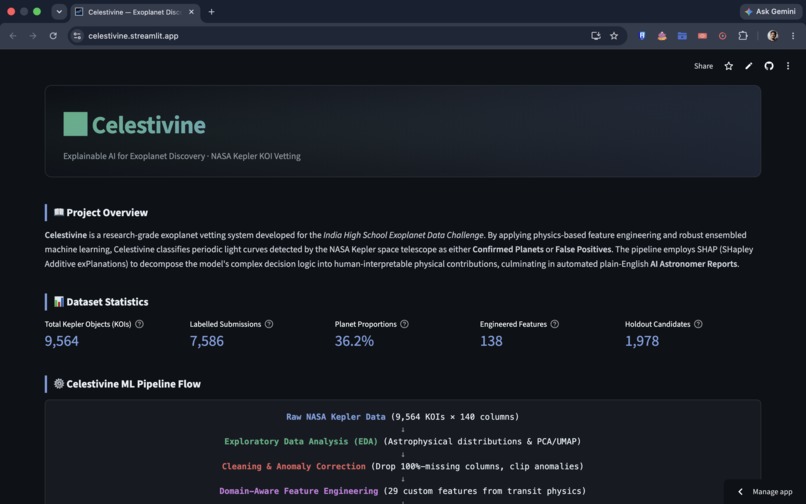The width and height of the screenshot is (806, 504).
Task: Click help icon next to Planet Proportions
Action: click(x=405, y=324)
